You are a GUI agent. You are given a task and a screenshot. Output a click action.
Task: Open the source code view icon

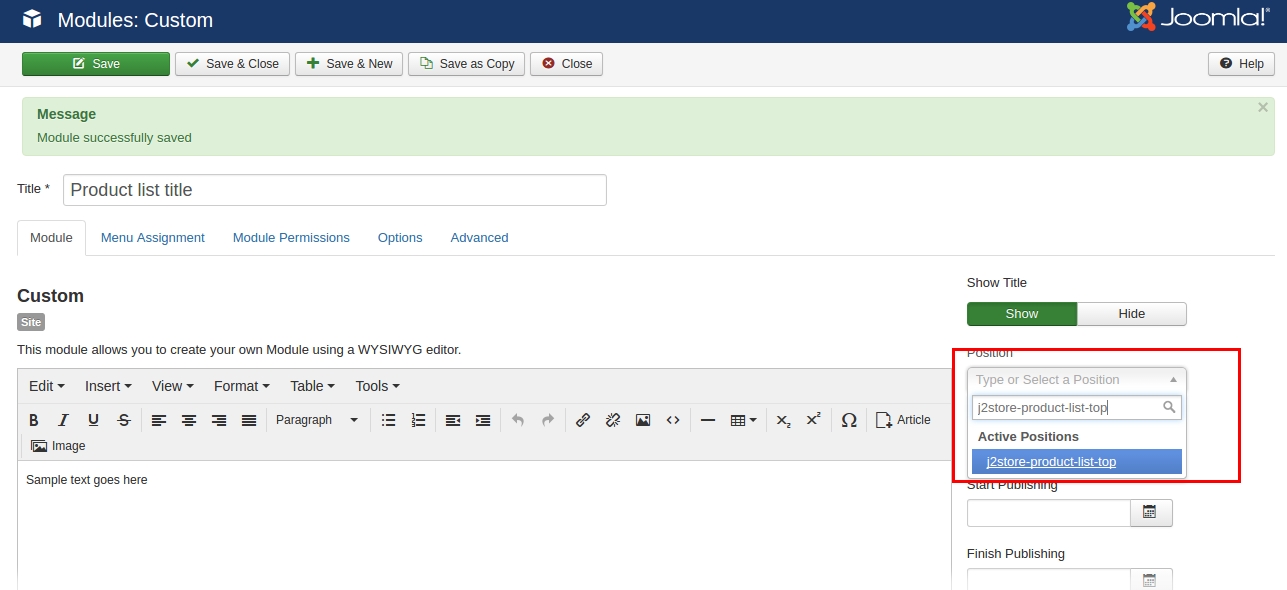[673, 420]
